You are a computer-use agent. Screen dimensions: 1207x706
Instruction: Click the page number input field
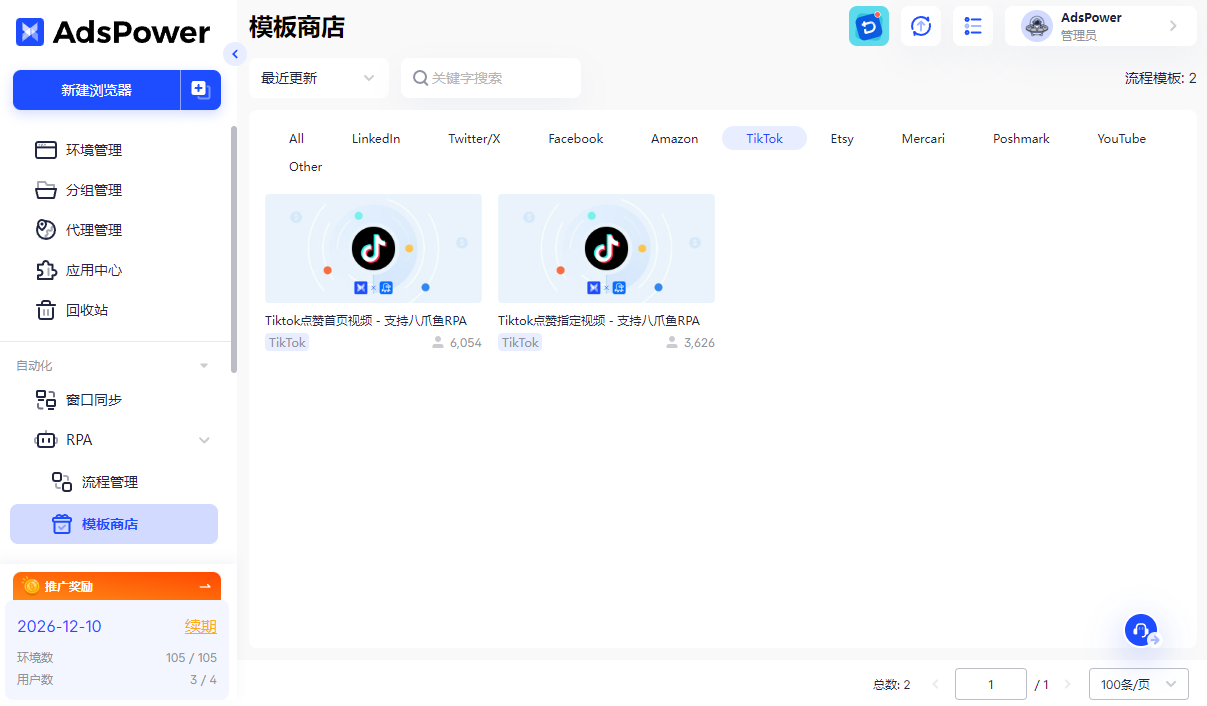tap(991, 684)
